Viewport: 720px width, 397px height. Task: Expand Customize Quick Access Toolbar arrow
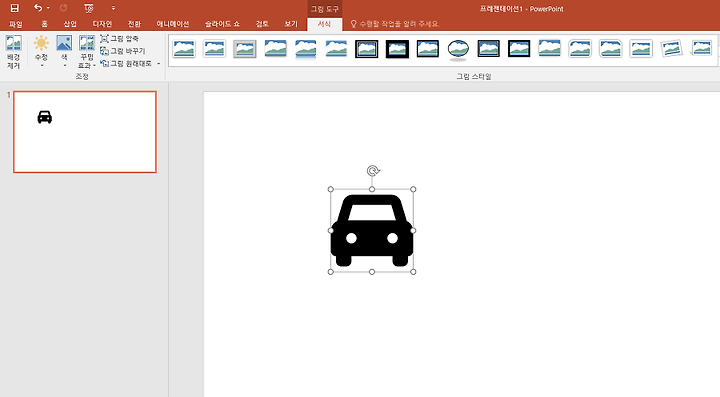(x=113, y=8)
